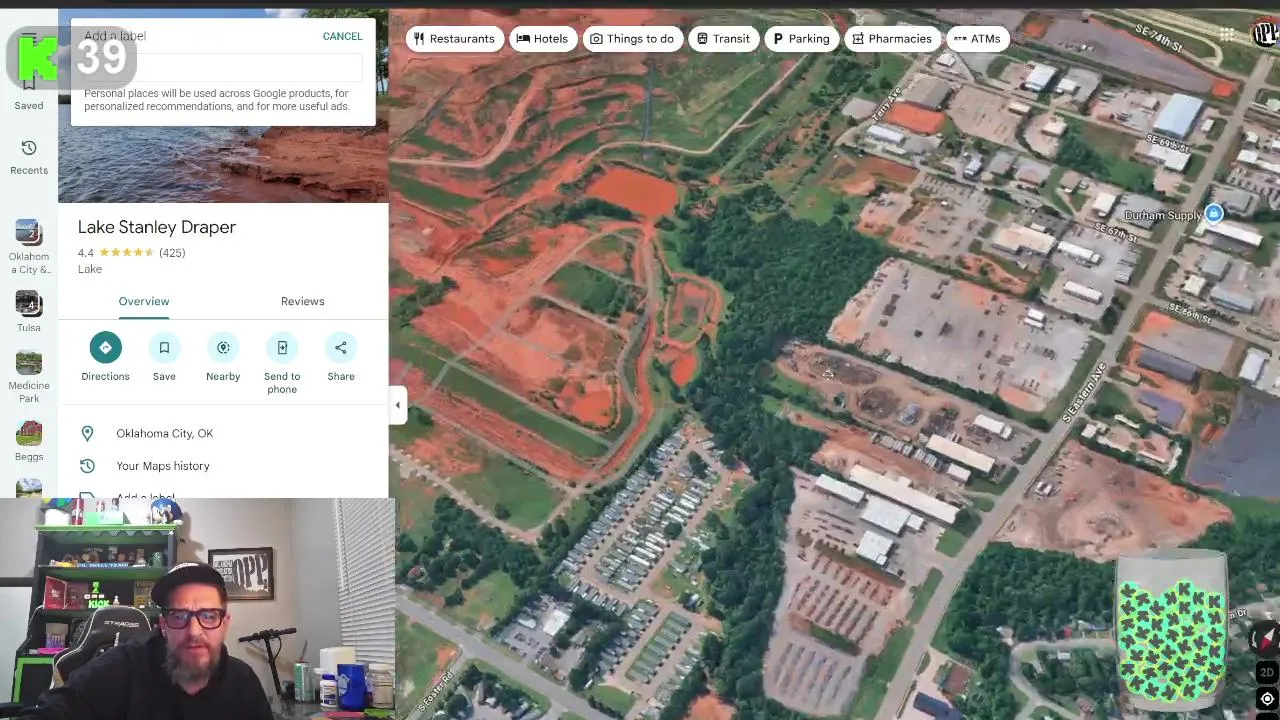Image resolution: width=1280 pixels, height=720 pixels.
Task: Click the Directions icon for Lake Stanley Draper
Action: 105,347
